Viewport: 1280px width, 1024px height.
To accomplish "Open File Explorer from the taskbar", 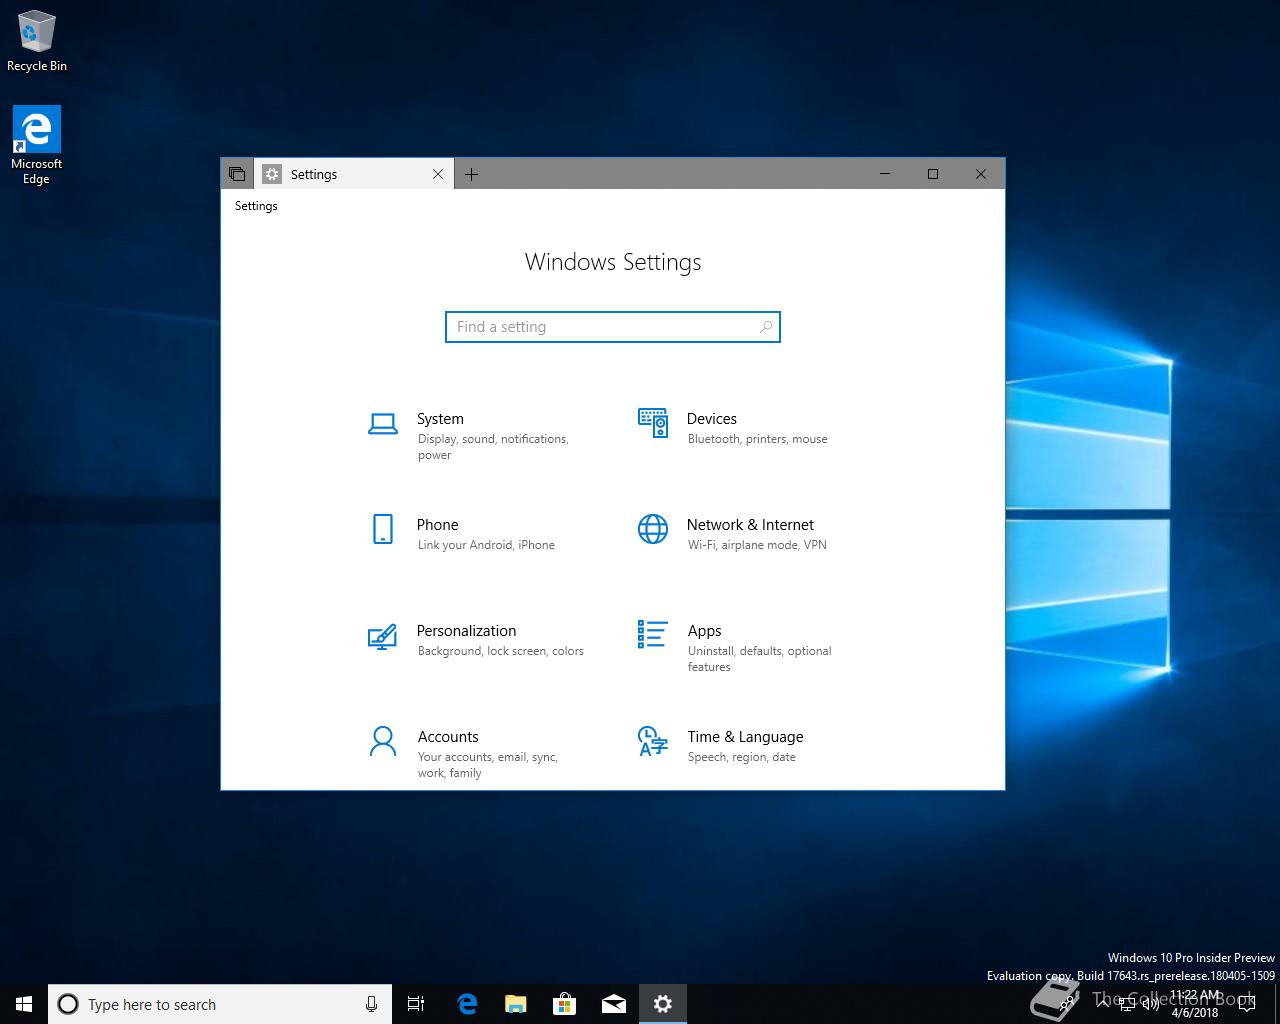I will 515,1004.
